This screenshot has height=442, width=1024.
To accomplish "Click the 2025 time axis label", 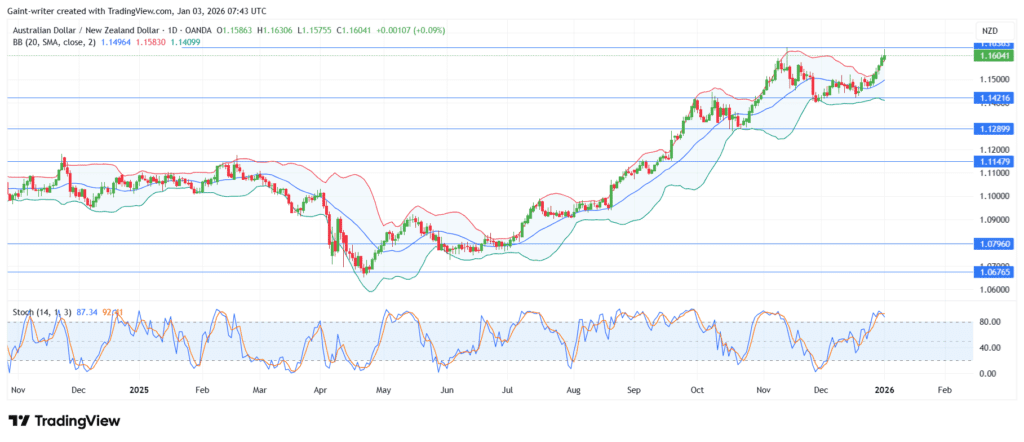I will [x=139, y=390].
